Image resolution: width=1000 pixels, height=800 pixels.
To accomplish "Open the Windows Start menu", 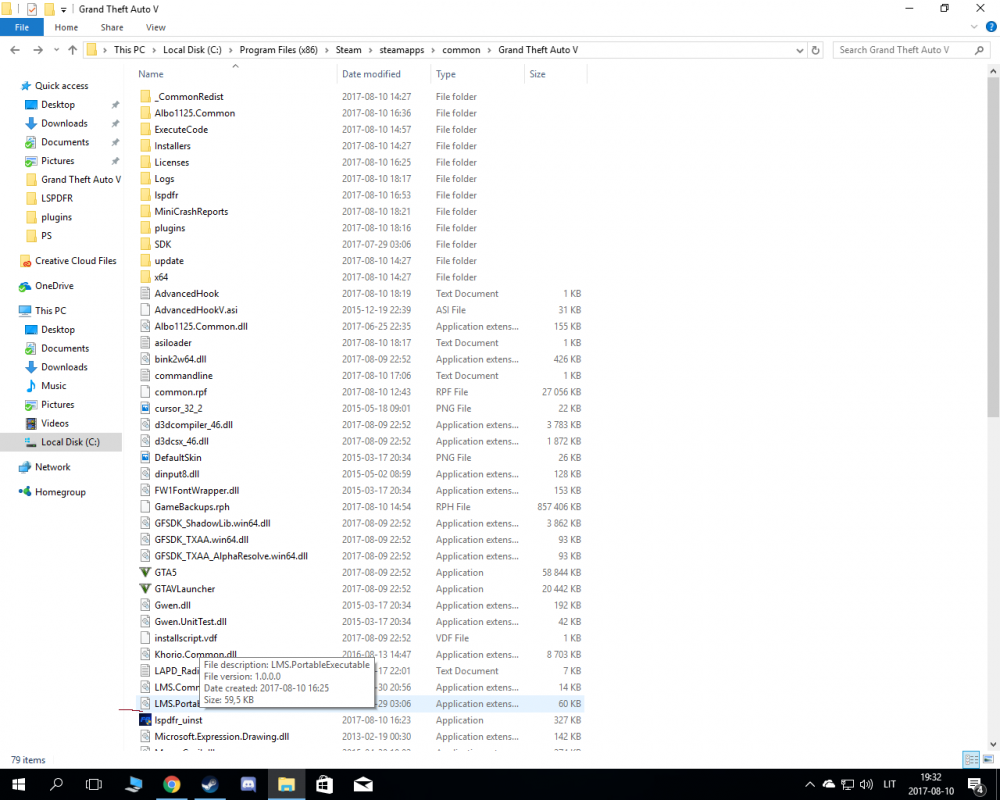I will click(x=18, y=784).
